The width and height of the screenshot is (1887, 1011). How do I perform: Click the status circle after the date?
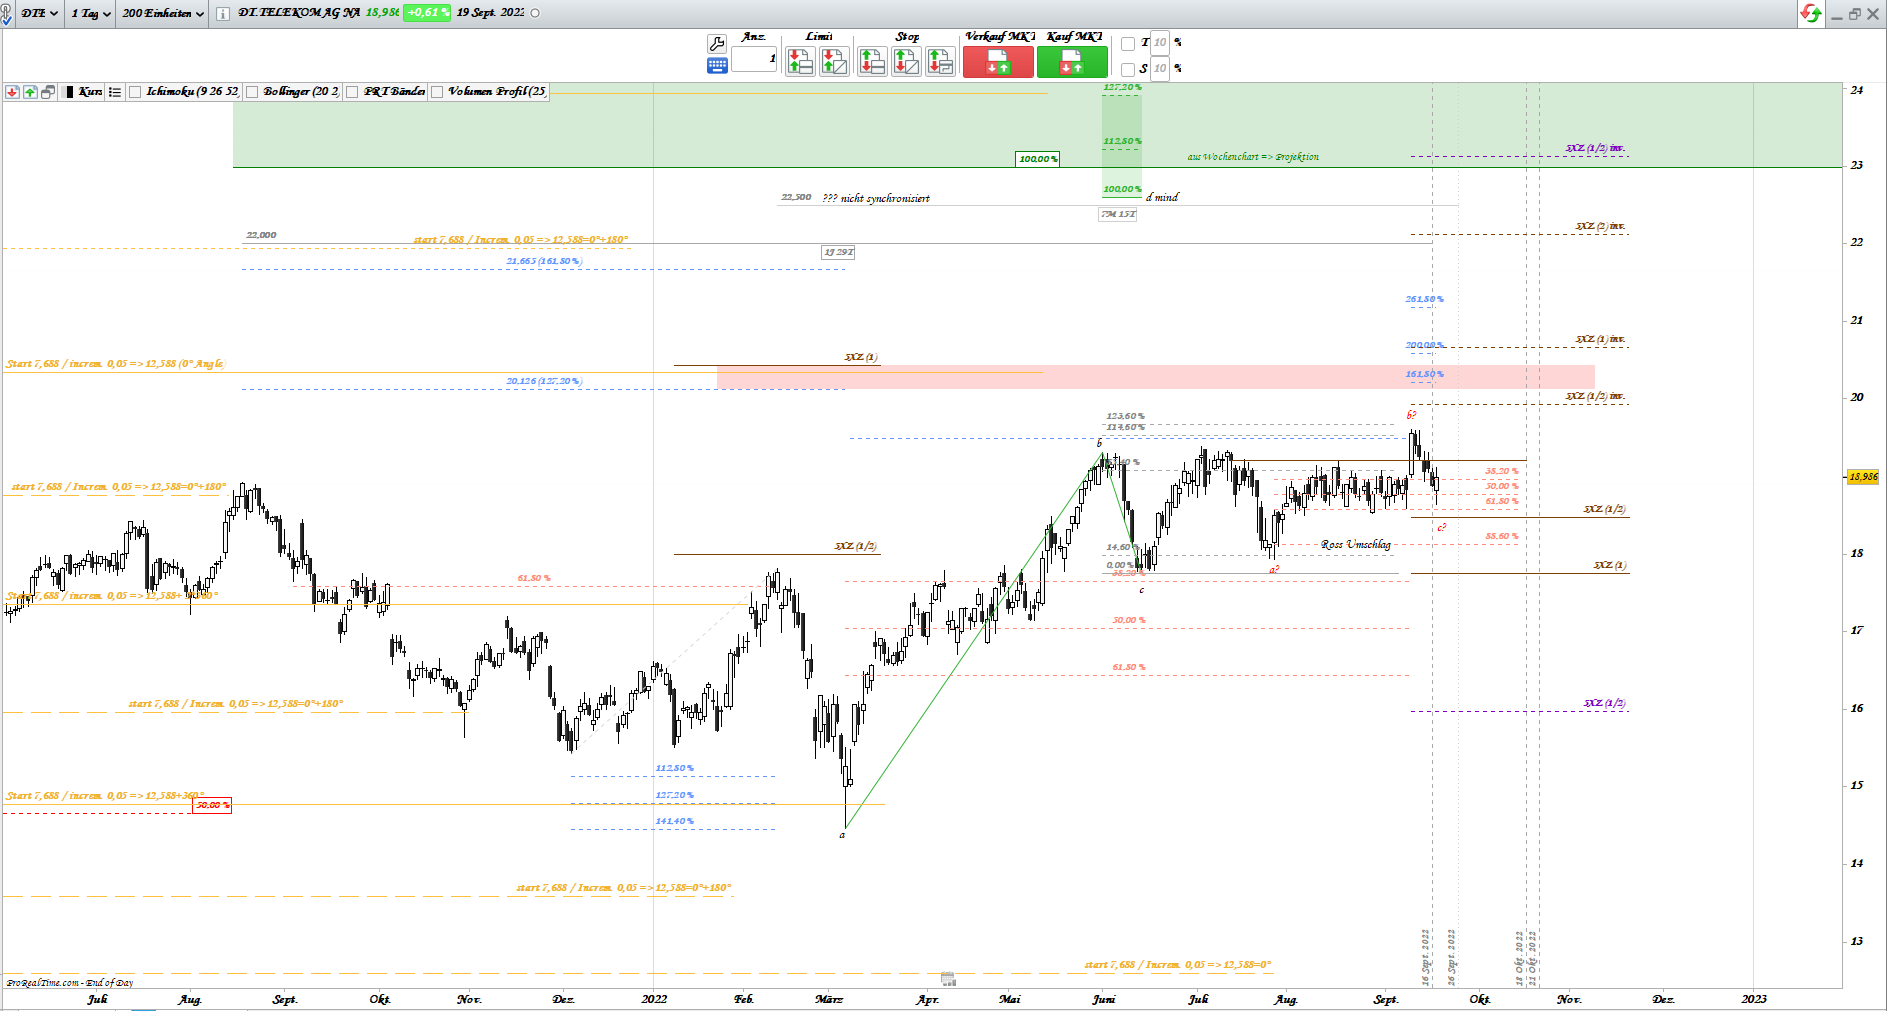[535, 13]
